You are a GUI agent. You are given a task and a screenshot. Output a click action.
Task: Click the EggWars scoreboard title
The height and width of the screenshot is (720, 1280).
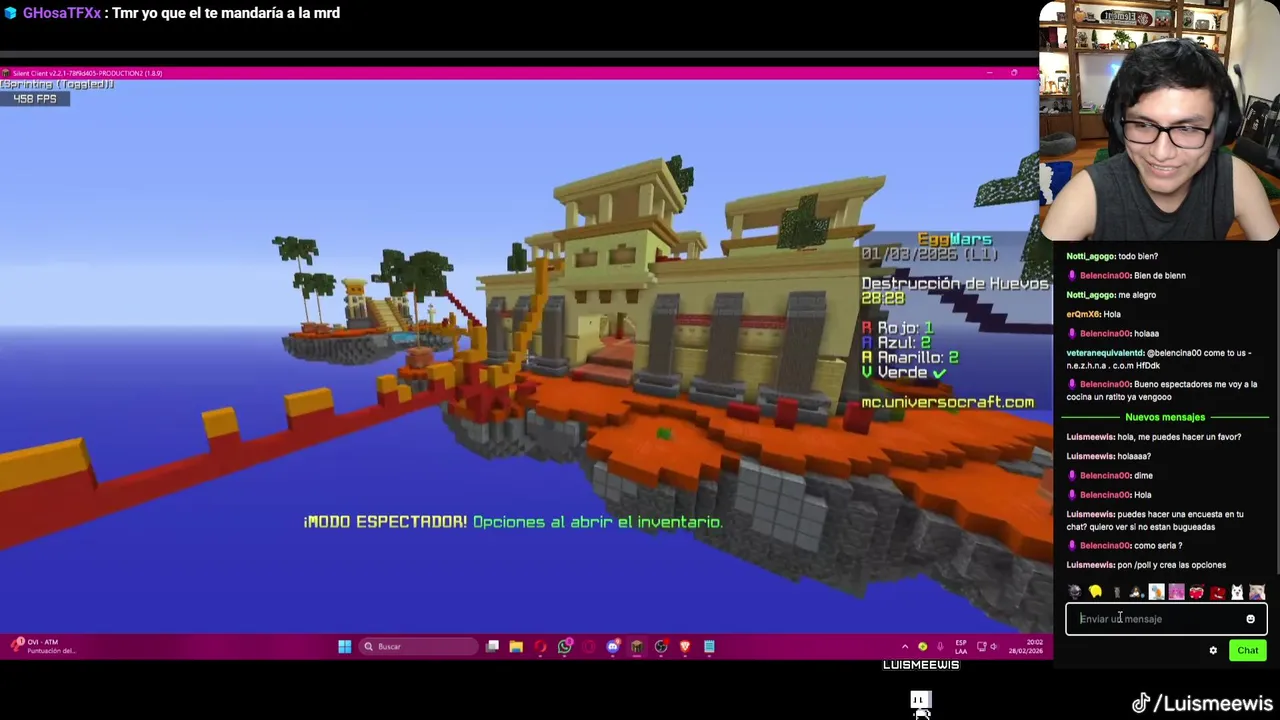point(955,239)
